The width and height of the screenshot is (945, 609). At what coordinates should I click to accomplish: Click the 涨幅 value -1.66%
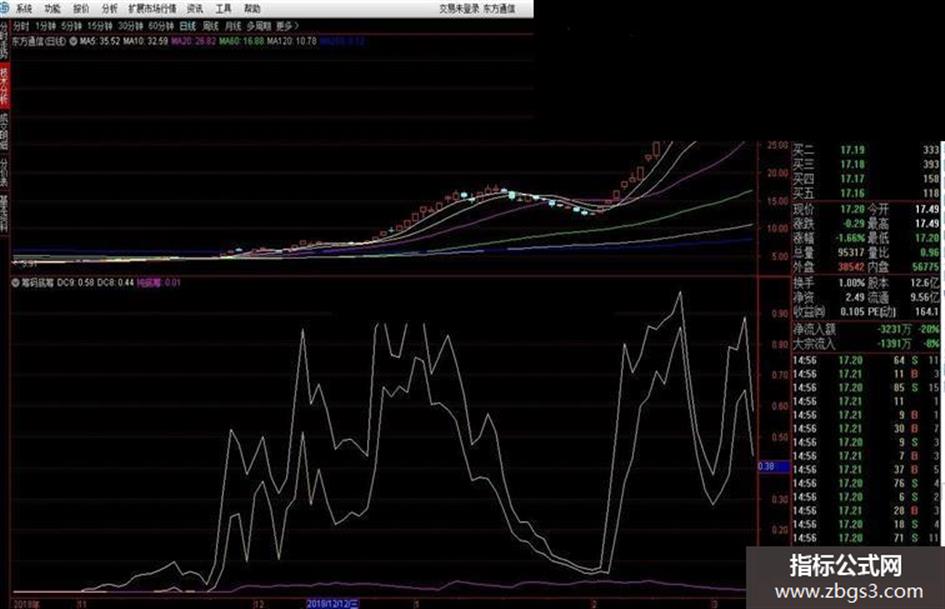tap(850, 238)
